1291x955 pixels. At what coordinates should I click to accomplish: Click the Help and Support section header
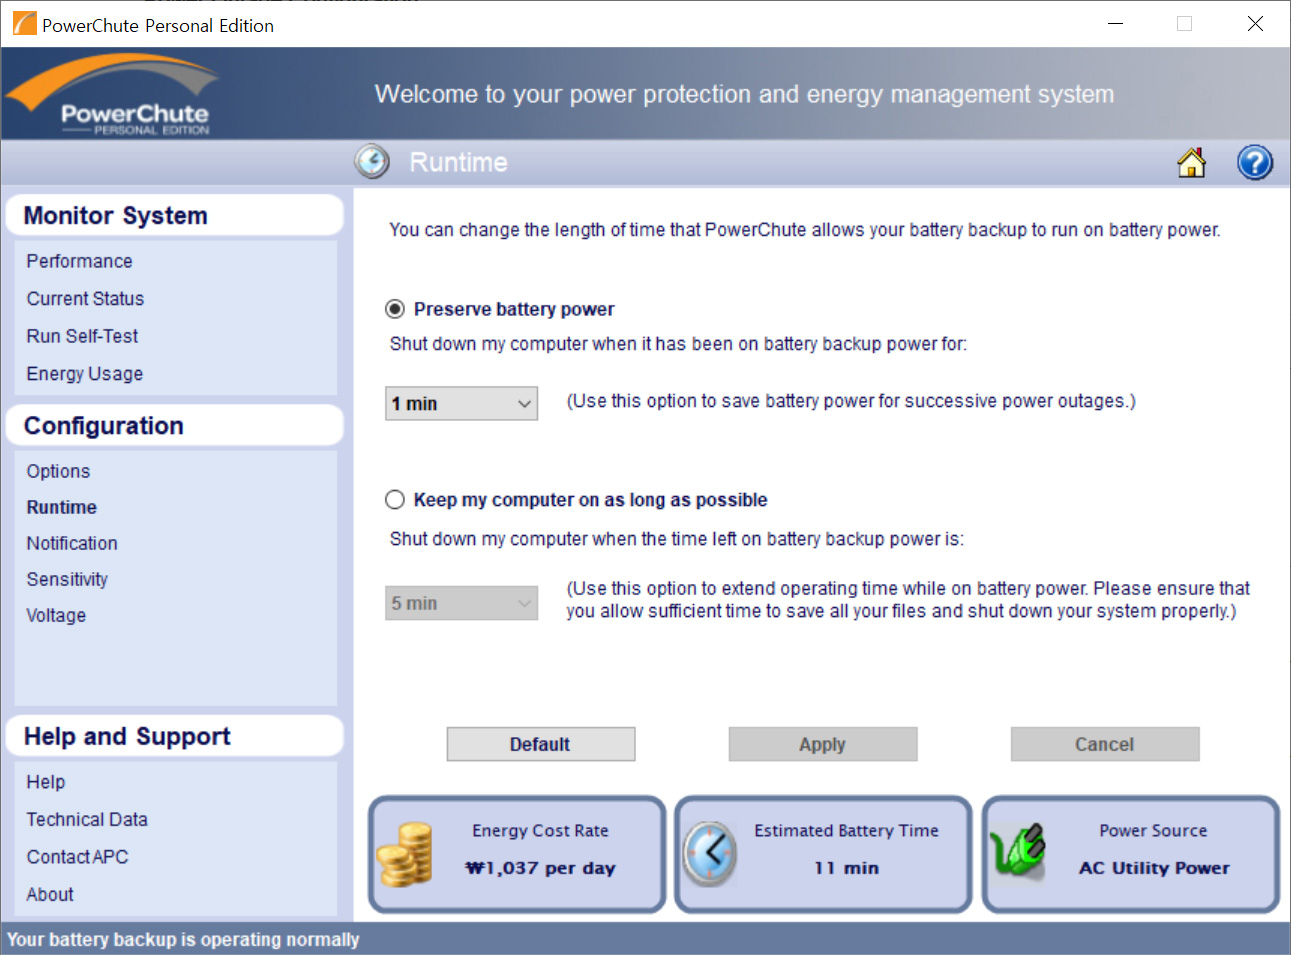tap(175, 736)
